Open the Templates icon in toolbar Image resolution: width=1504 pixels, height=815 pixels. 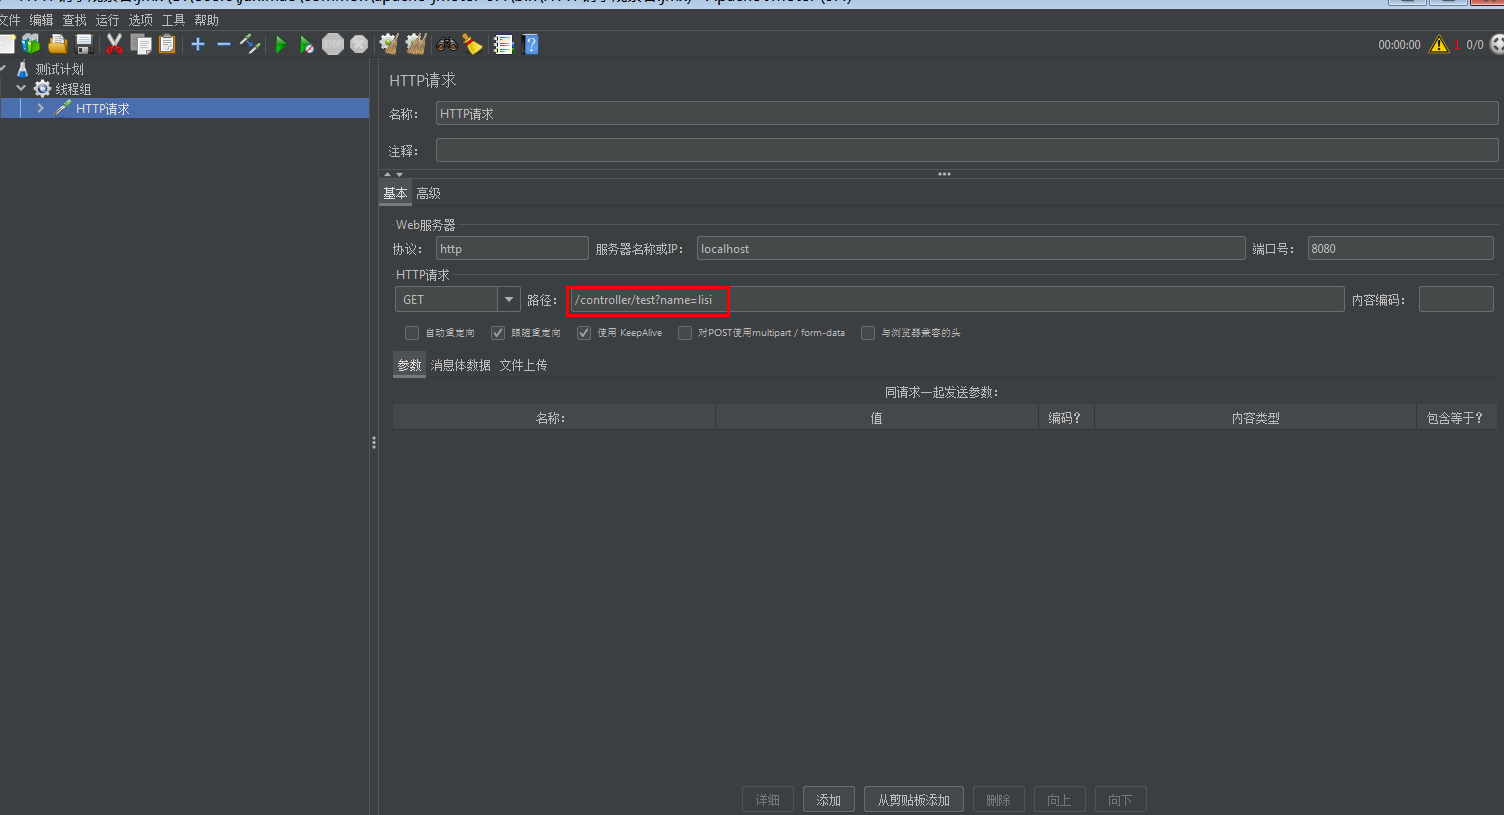point(31,44)
